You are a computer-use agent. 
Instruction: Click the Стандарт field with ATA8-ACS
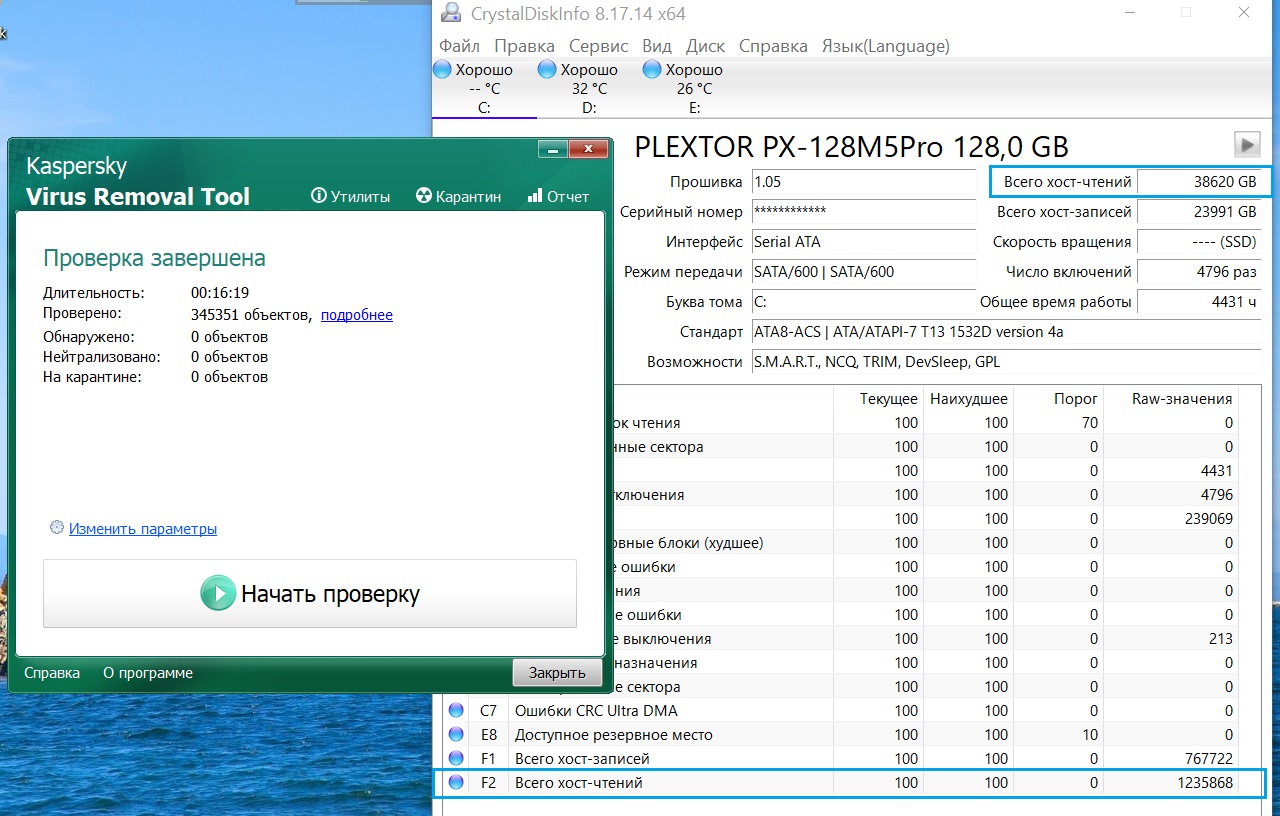[1006, 332]
